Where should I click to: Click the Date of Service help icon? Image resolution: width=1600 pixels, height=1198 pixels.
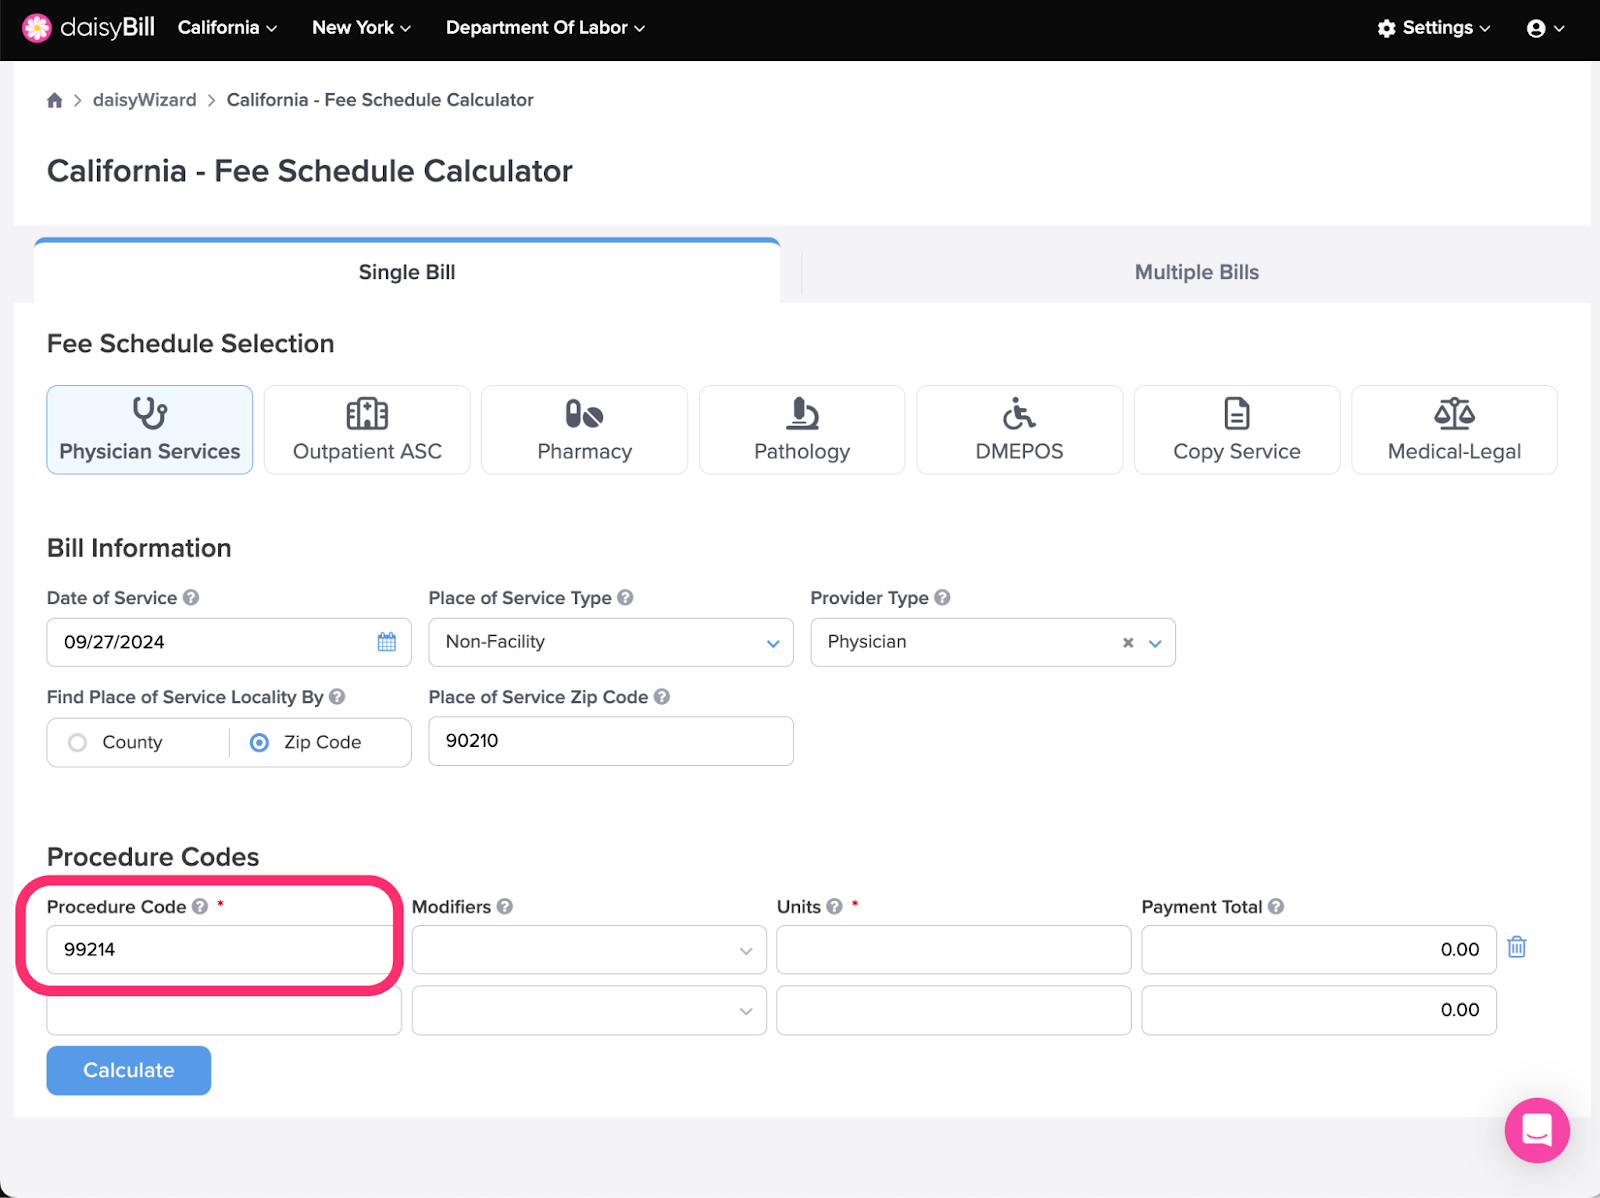pyautogui.click(x=191, y=597)
